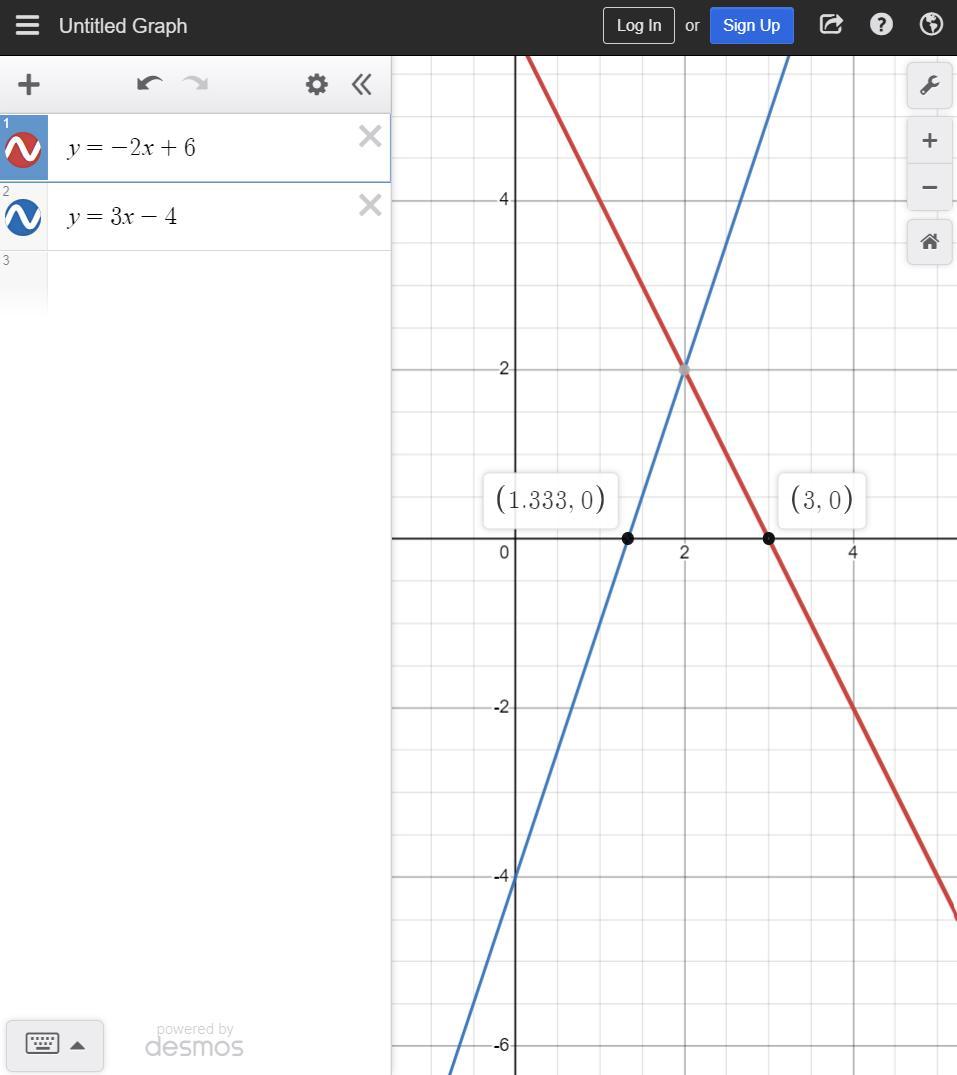This screenshot has height=1075, width=957.
Task: Click the Sign Up button
Action: pyautogui.click(x=751, y=25)
